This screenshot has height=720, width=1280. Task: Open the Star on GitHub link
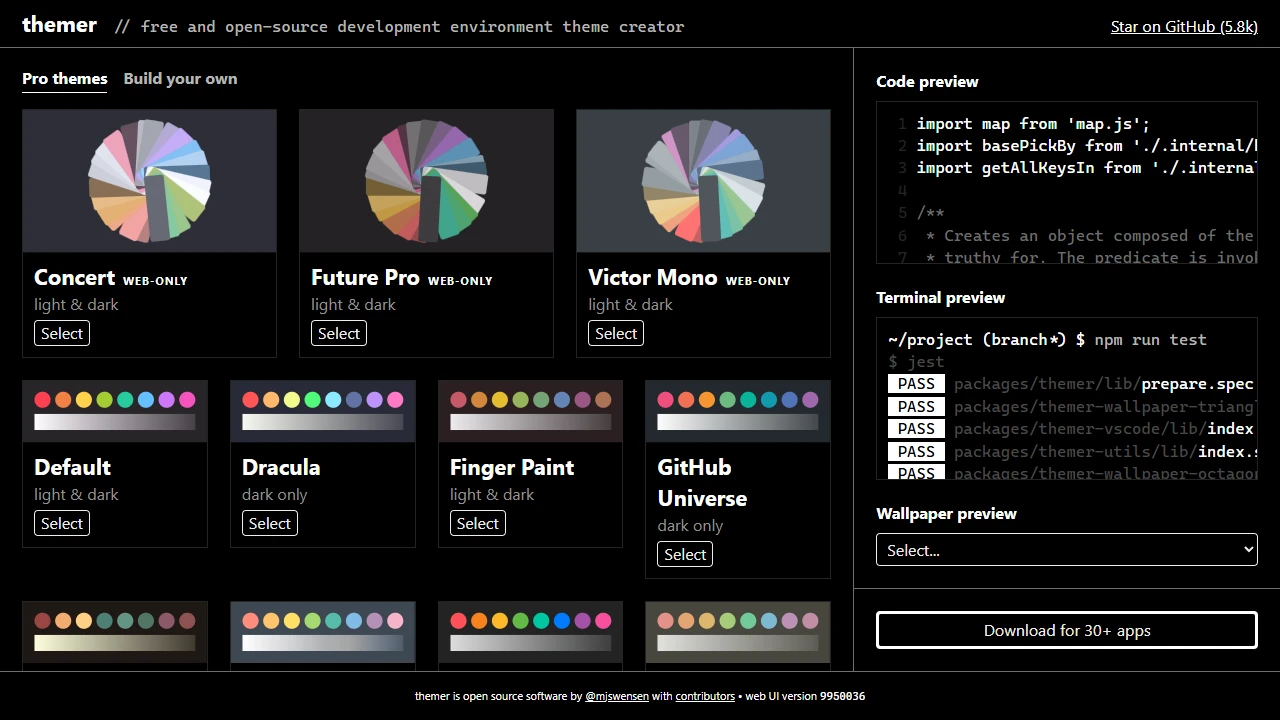1184,27
